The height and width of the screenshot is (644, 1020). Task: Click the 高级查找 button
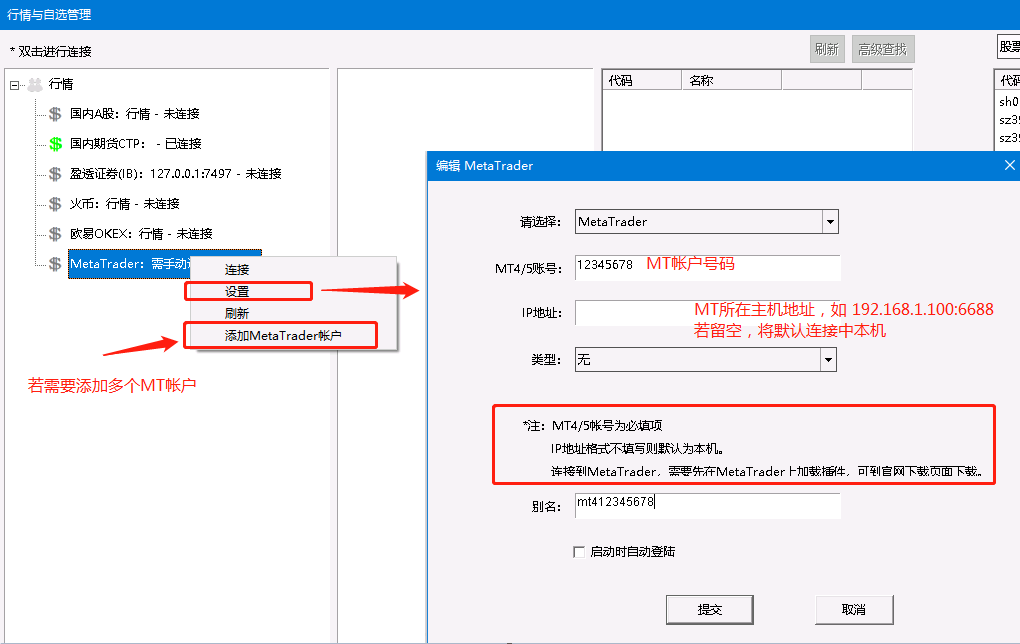883,49
